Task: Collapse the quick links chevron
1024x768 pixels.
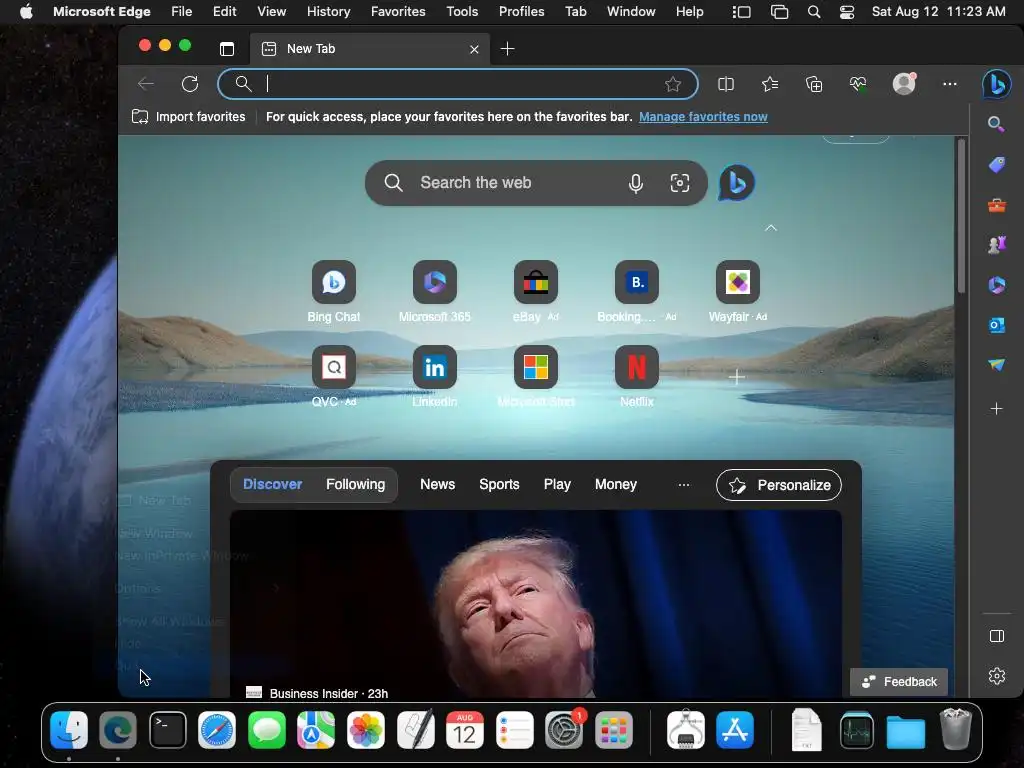Action: tap(771, 228)
